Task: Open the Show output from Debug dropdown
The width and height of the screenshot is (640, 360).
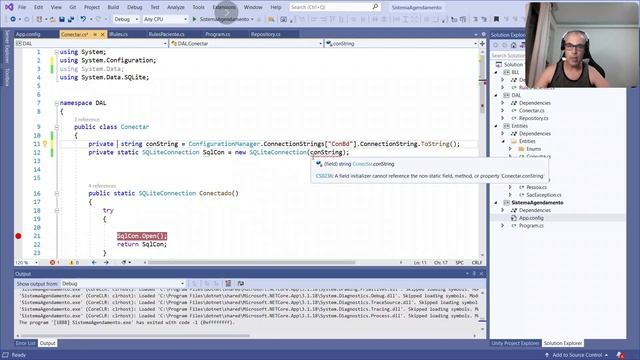Action: click(x=123, y=283)
